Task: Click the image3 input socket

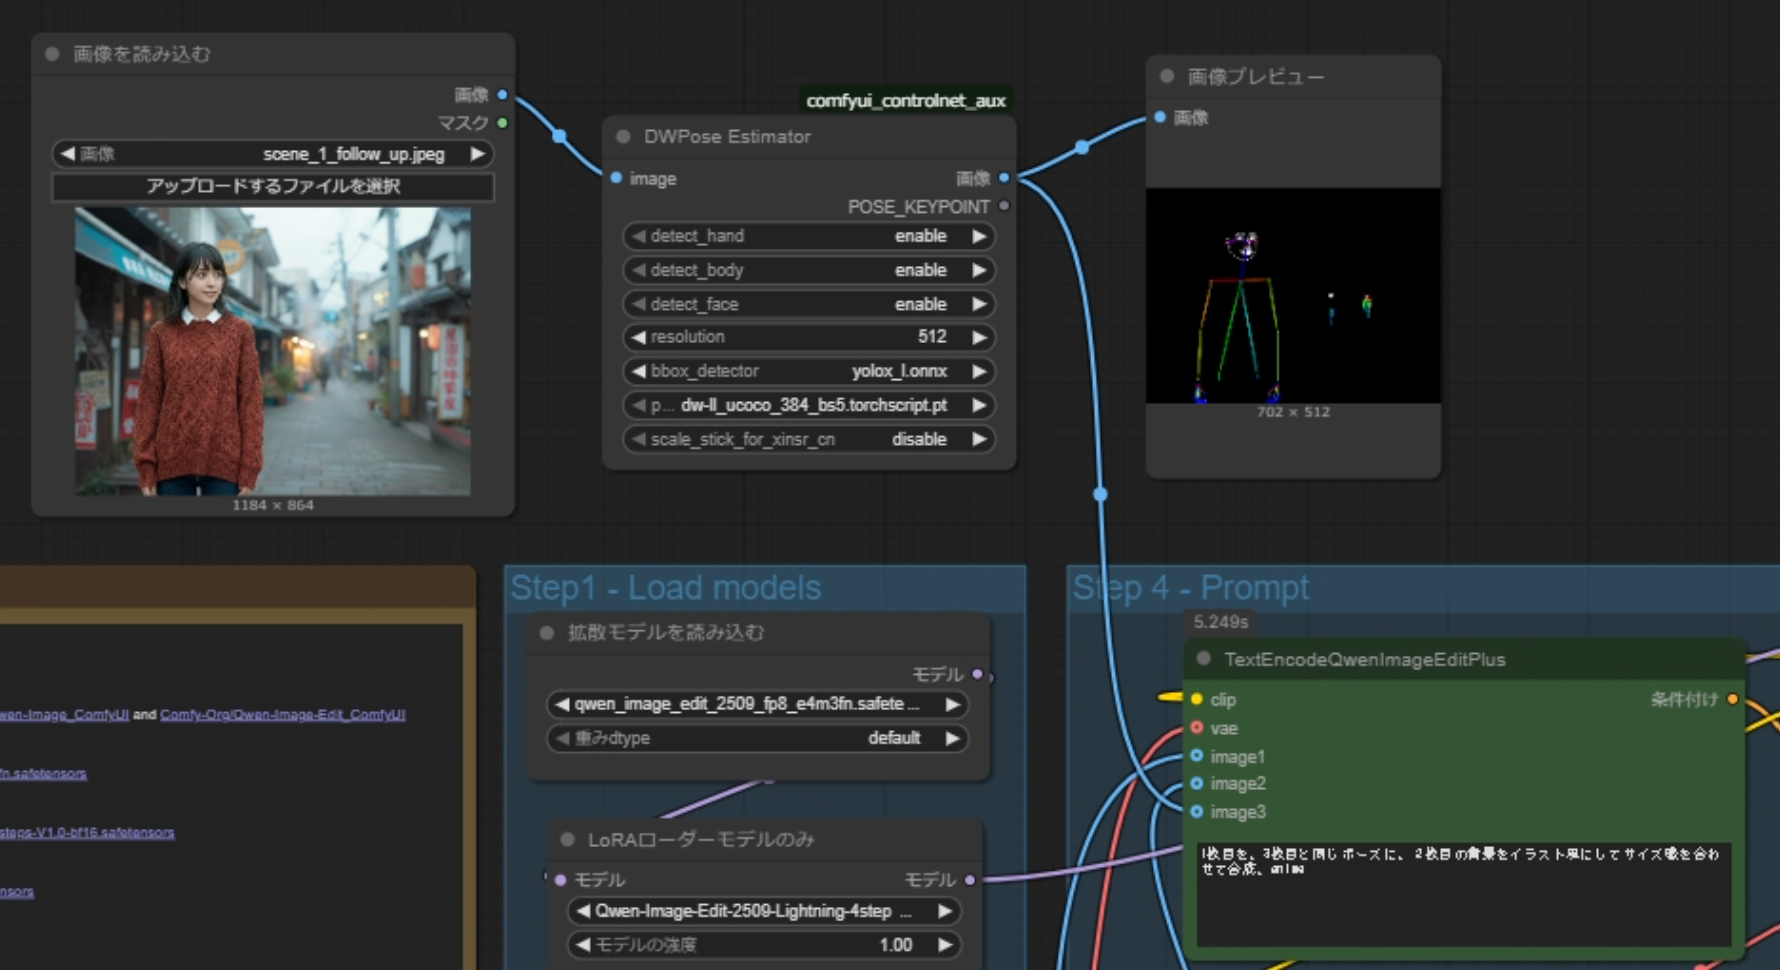Action: pos(1197,812)
